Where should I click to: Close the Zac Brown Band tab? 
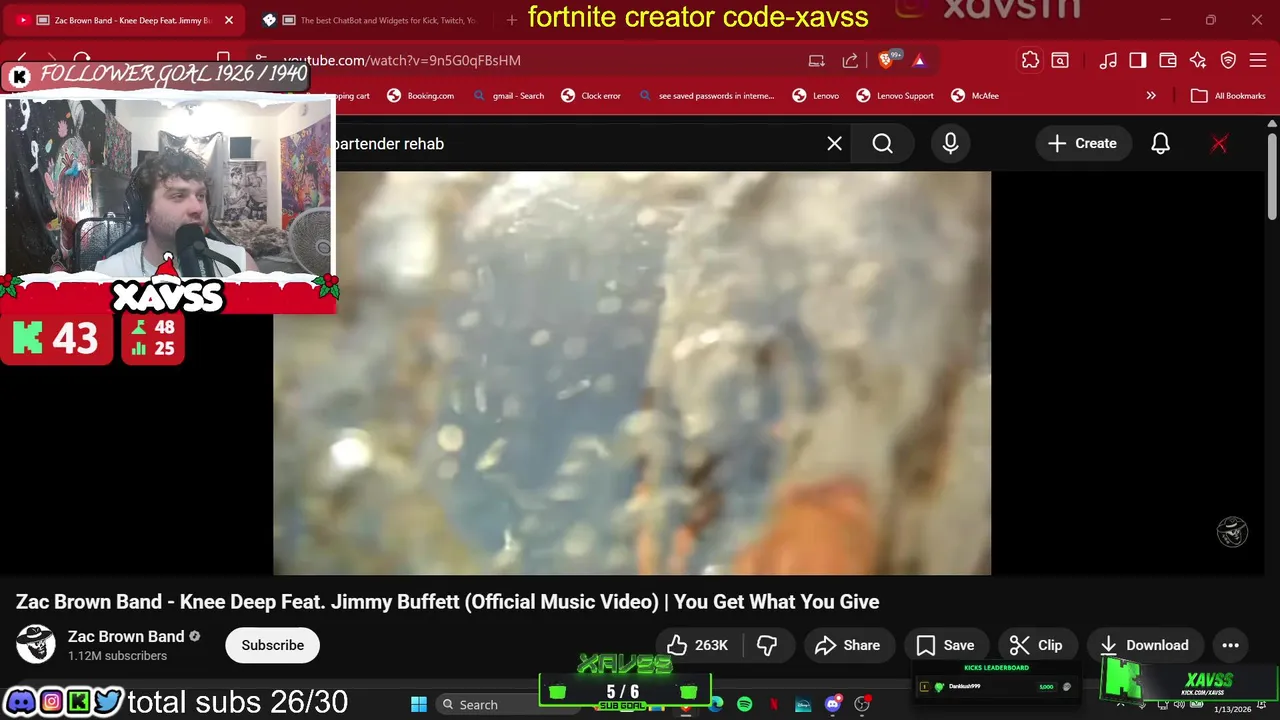click(229, 20)
